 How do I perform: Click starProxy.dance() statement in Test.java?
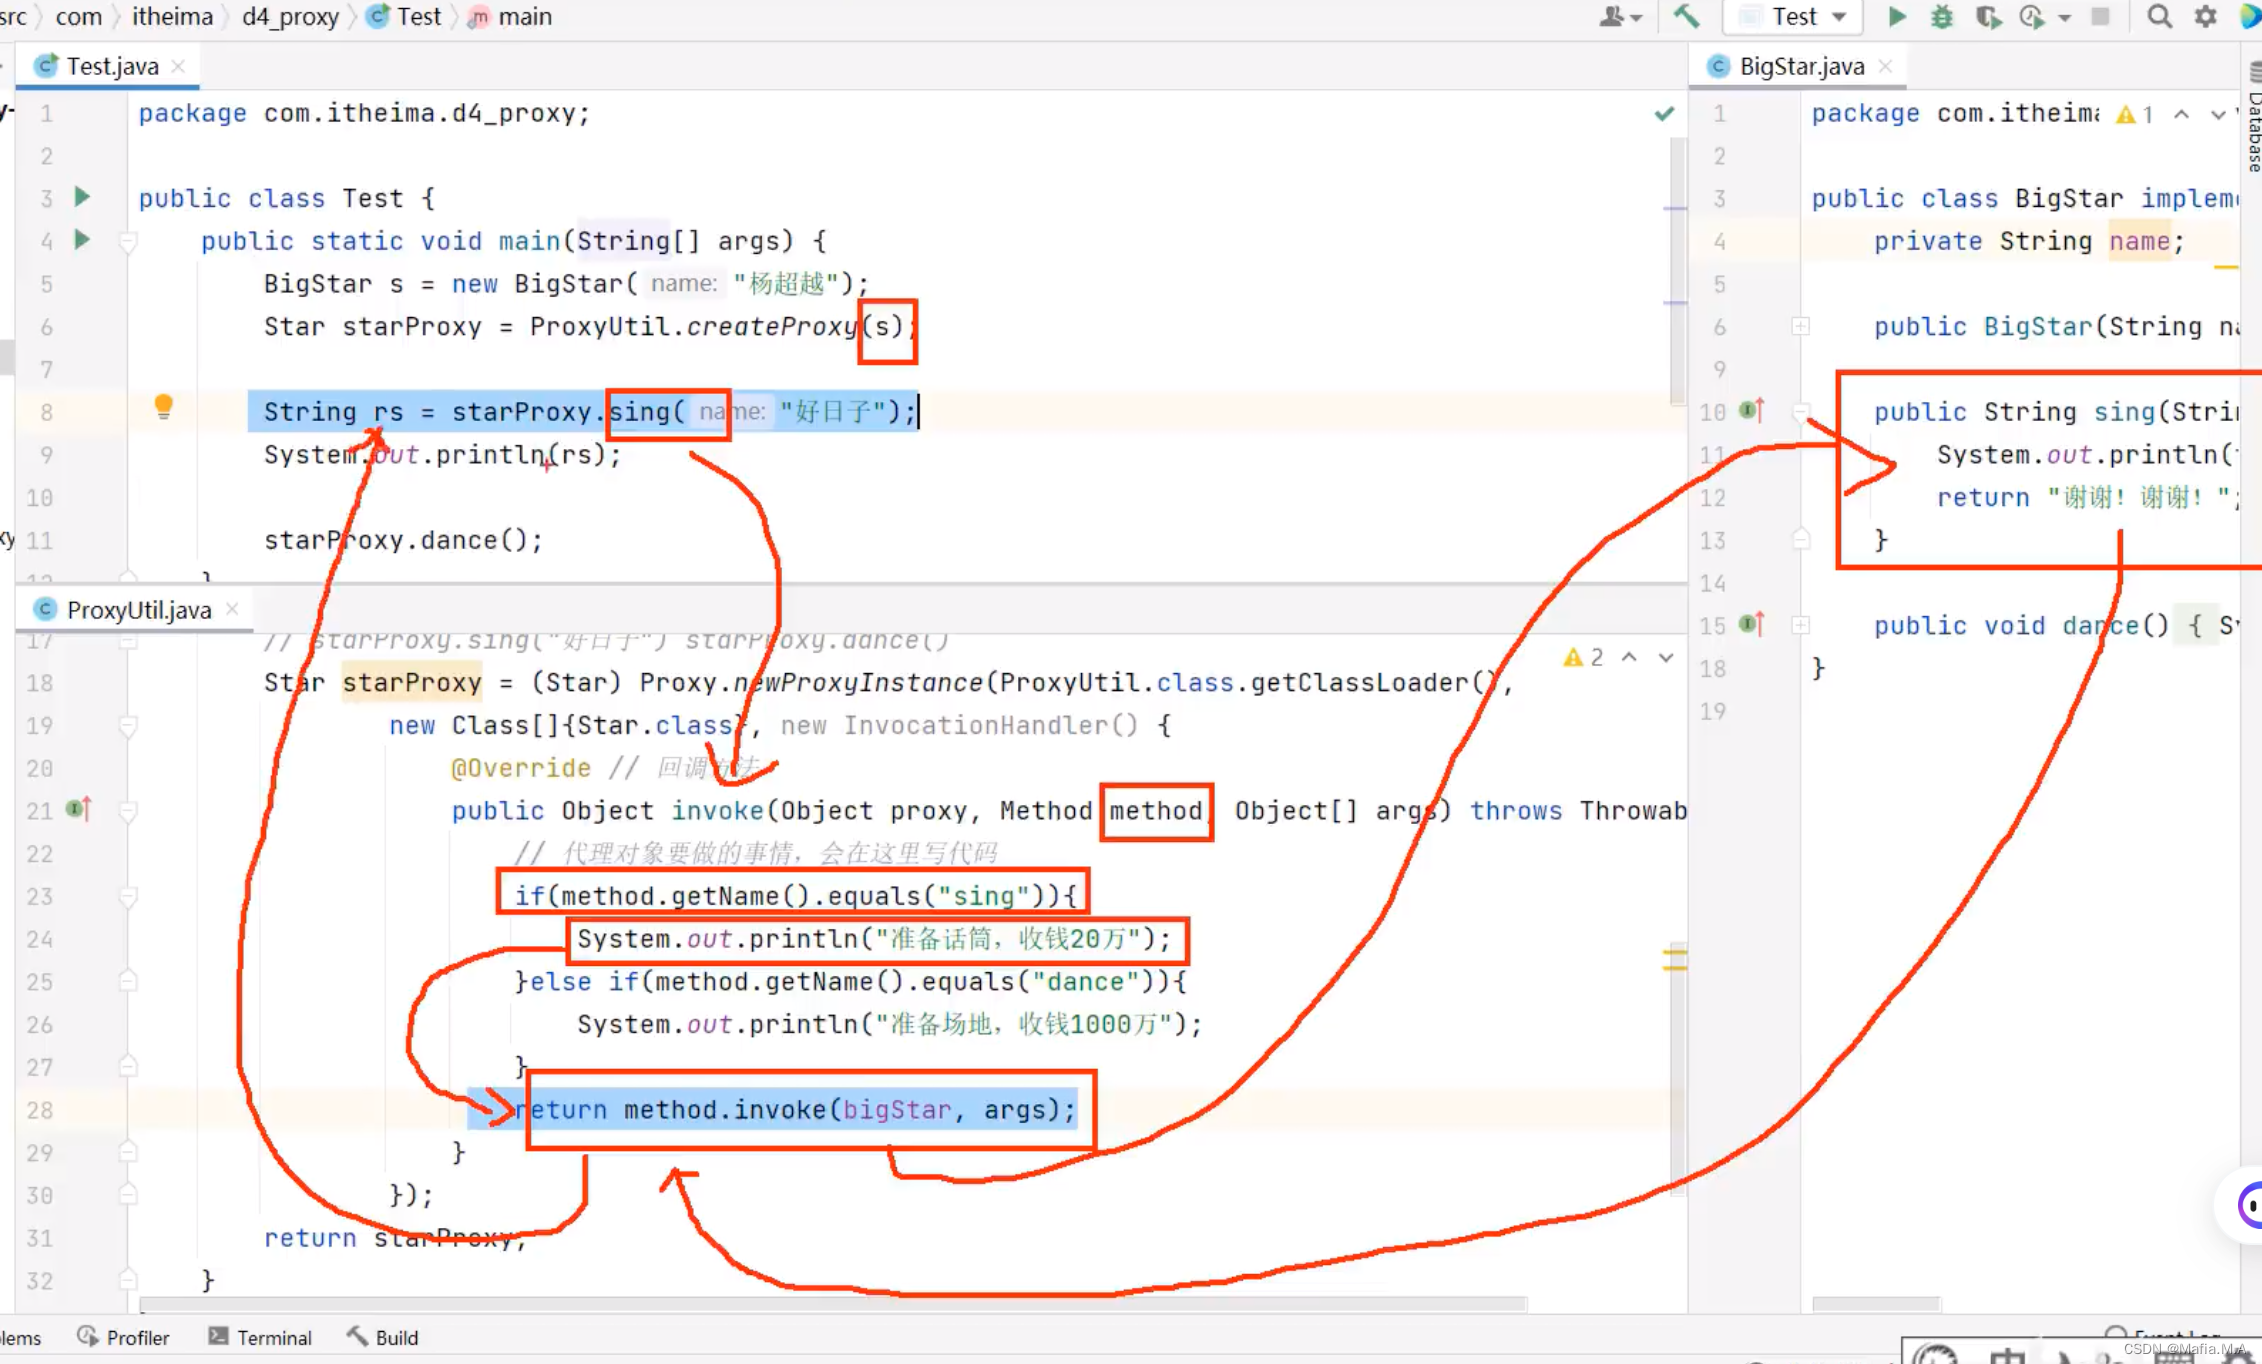coord(403,540)
